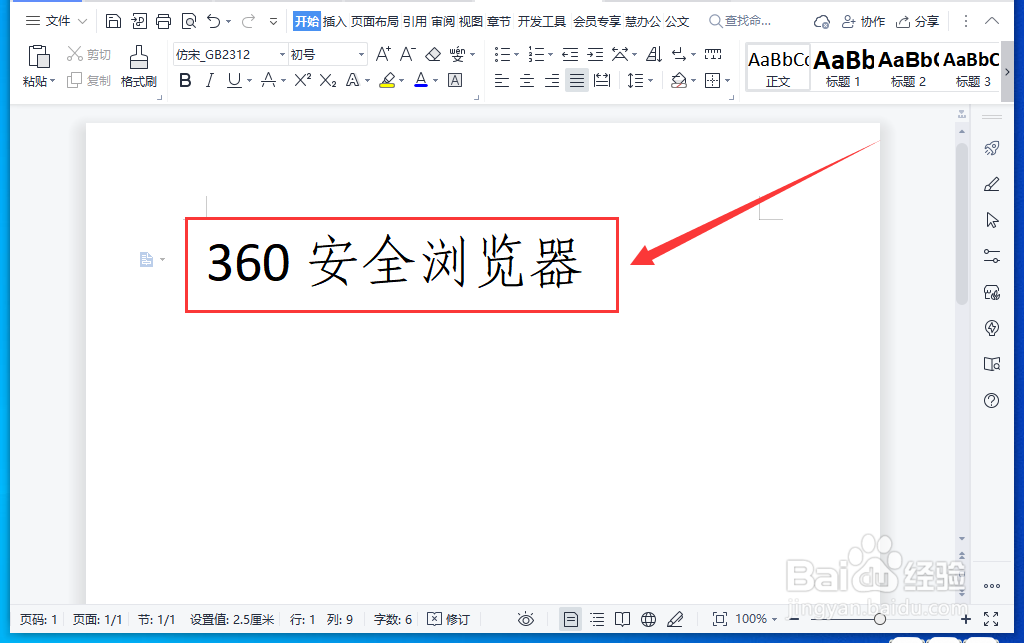Open bullet list dropdown
Viewport: 1024px width, 643px height.
[x=516, y=55]
